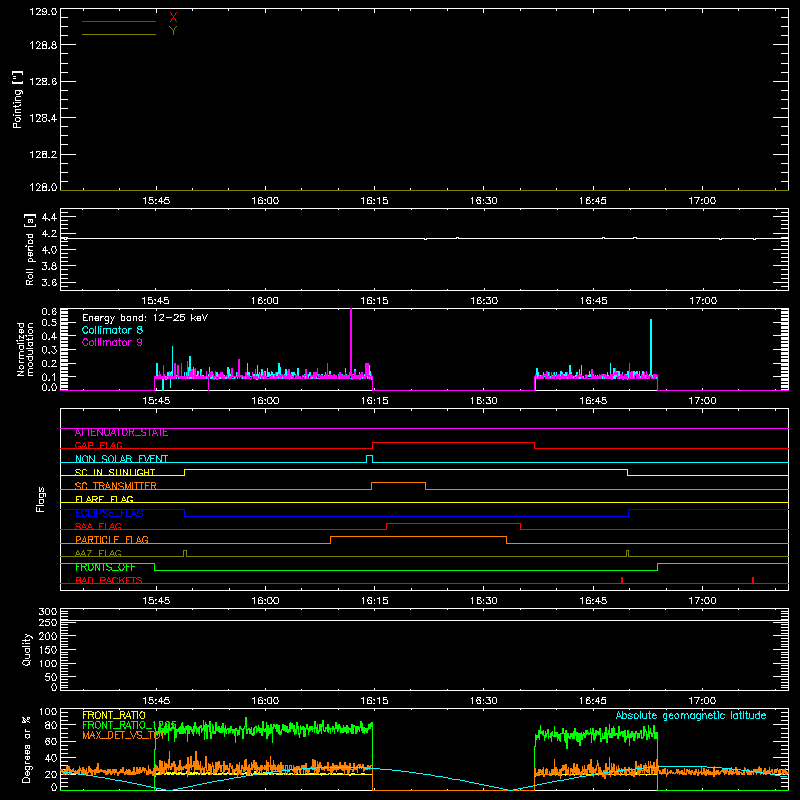Viewport: 800px width, 800px height.
Task: Click the 'Energy band: 12-25 keV' annotation
Action: pyautogui.click(x=145, y=318)
